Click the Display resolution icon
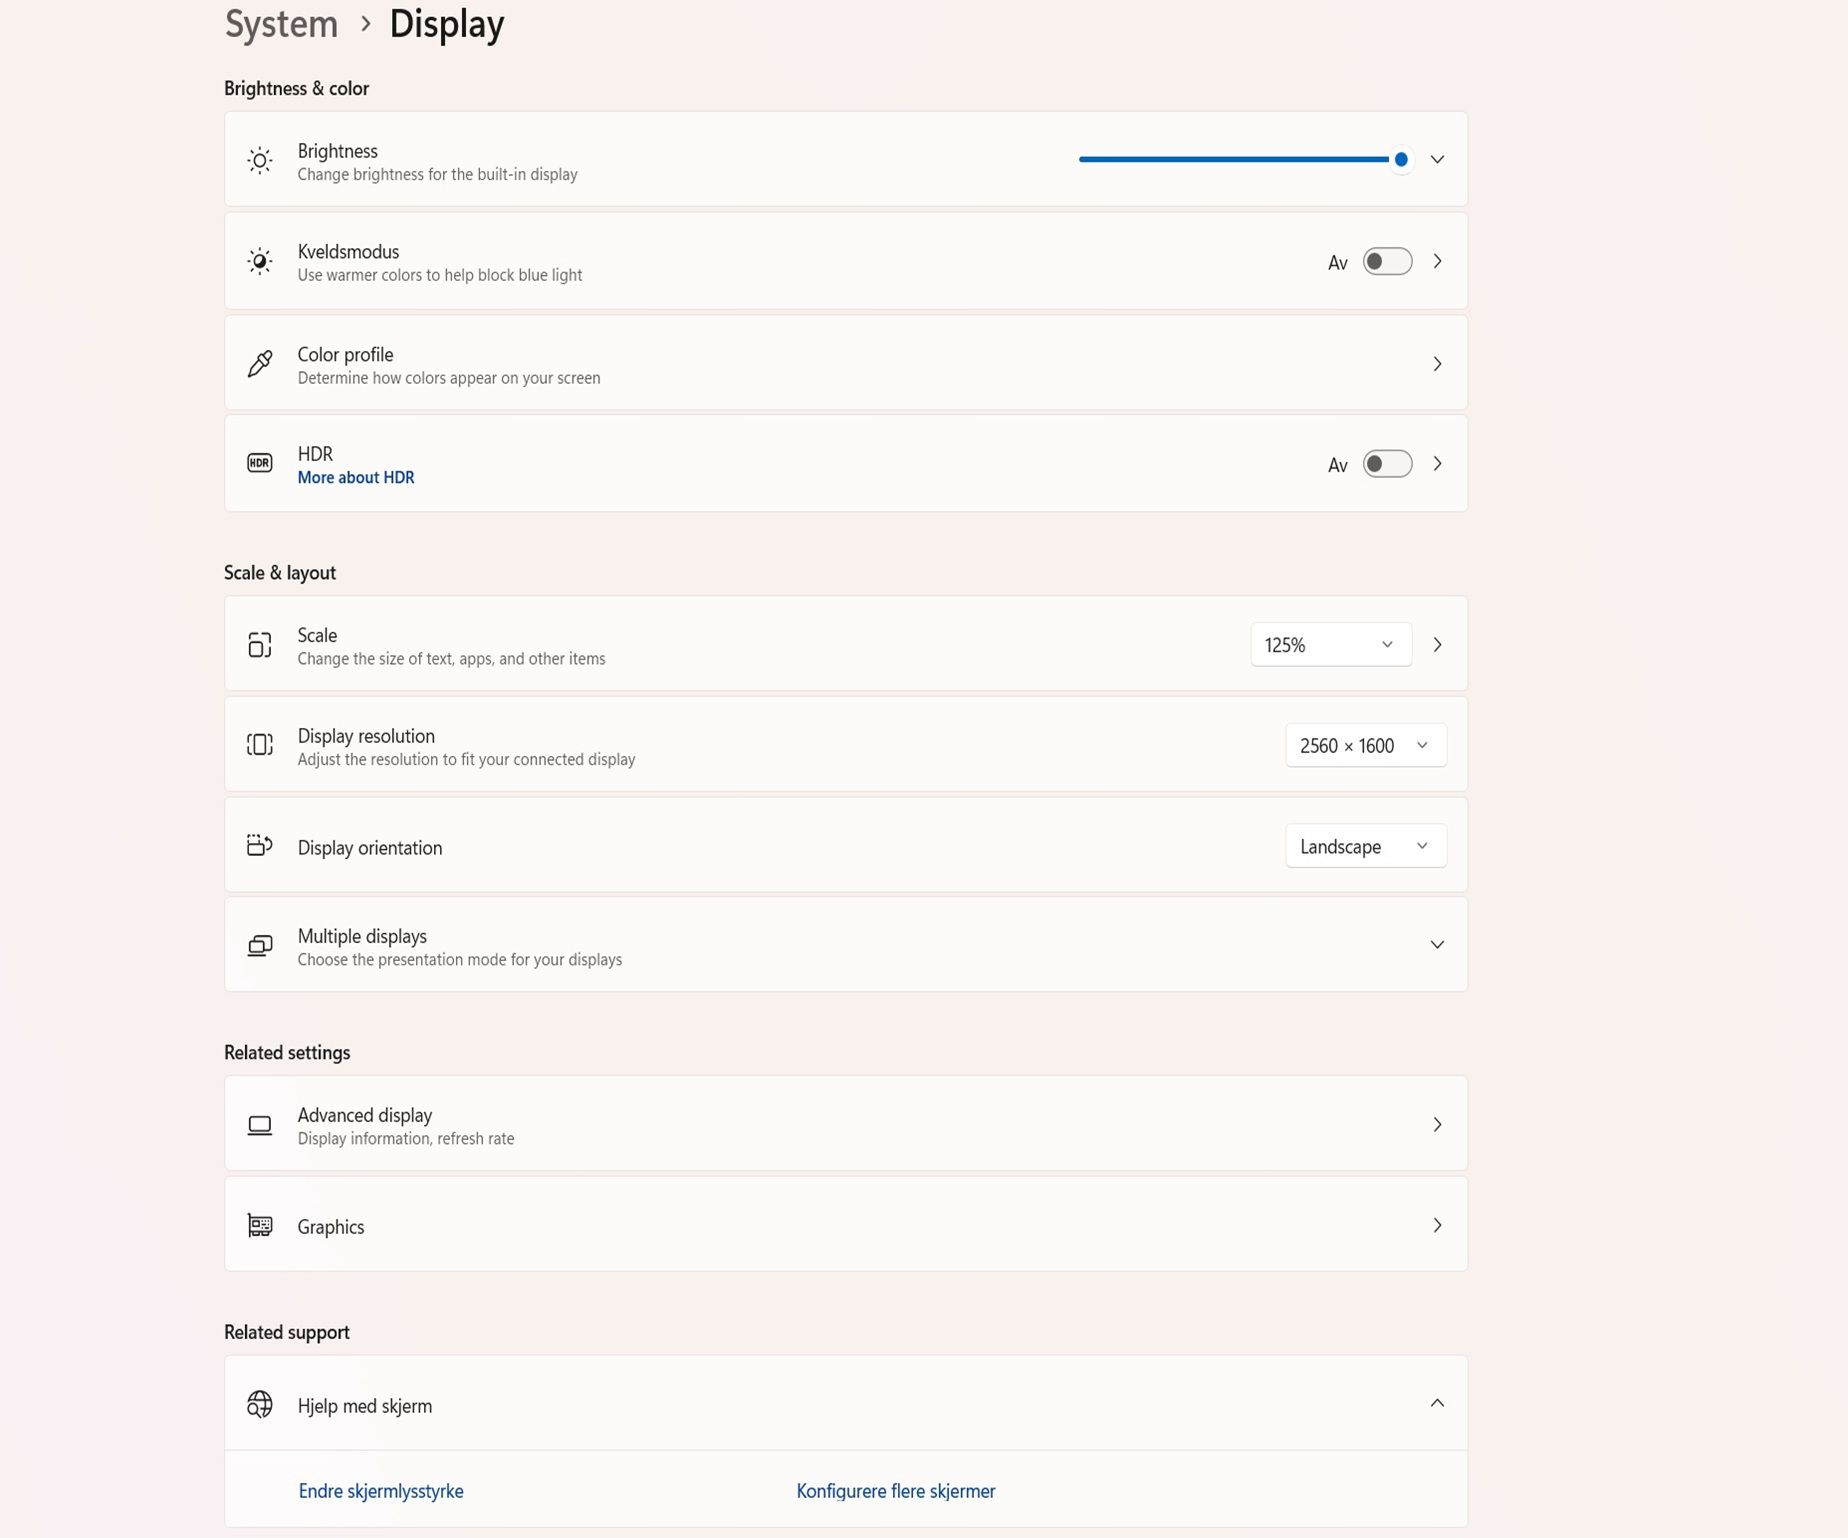The width and height of the screenshot is (1848, 1538). coord(260,745)
